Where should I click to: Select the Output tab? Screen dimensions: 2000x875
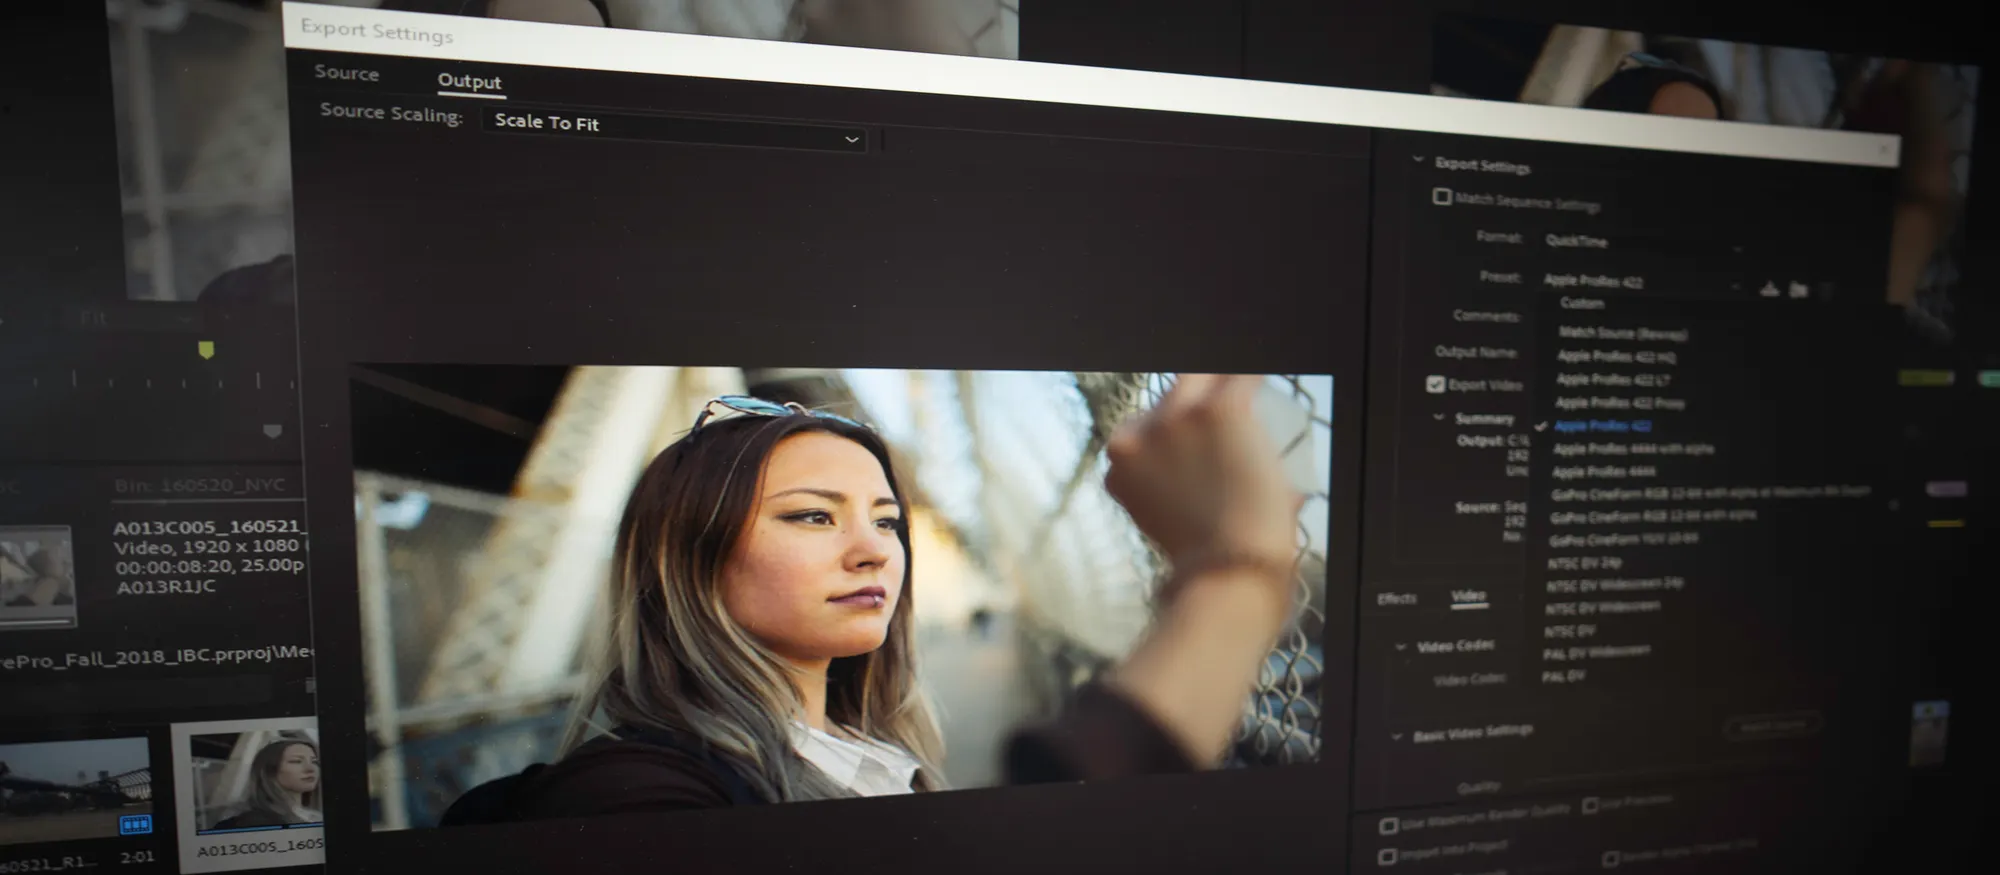(x=470, y=82)
